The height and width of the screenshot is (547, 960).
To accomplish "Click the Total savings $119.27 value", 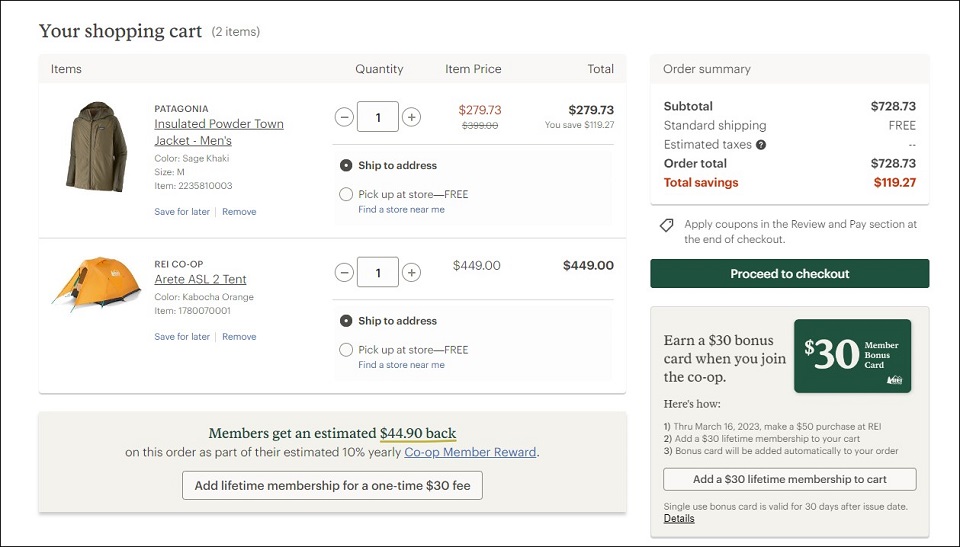I will tap(894, 183).
